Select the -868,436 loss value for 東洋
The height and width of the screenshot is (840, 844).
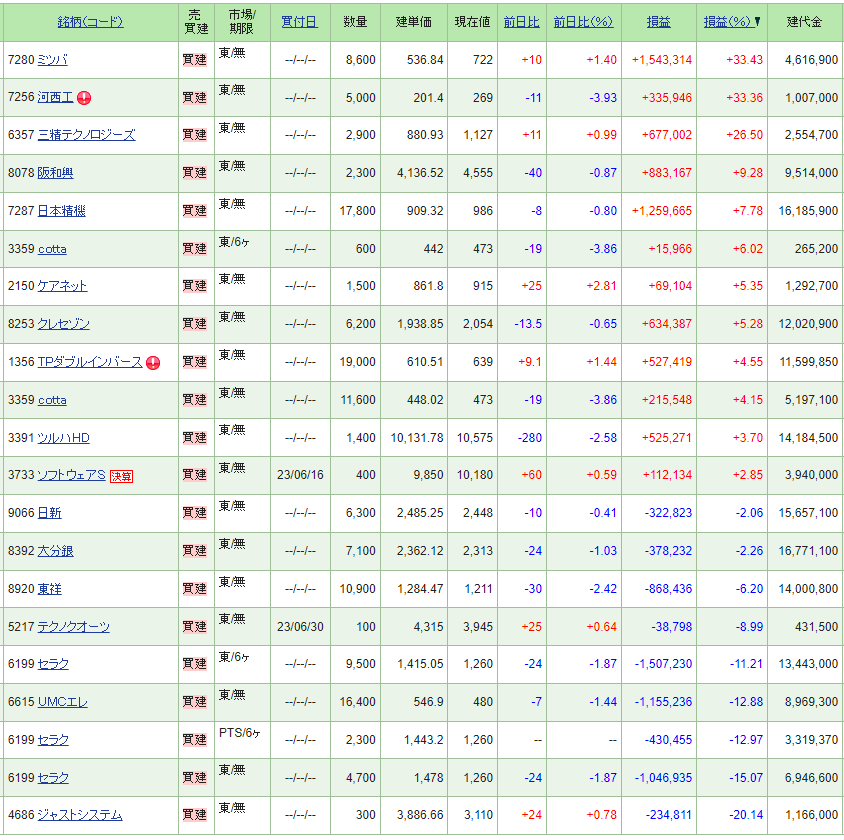click(668, 590)
